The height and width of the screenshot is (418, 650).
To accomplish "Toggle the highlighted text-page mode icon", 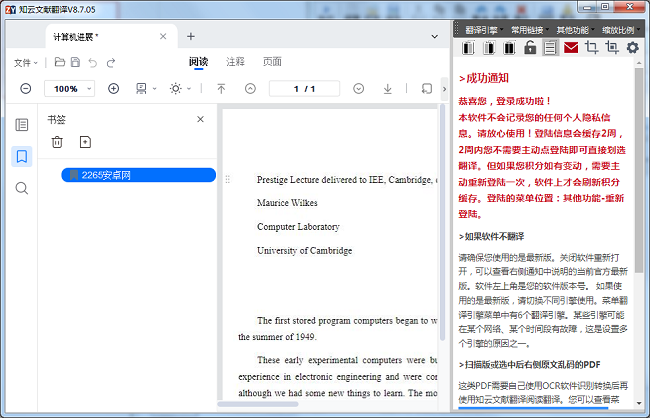I will (550, 47).
